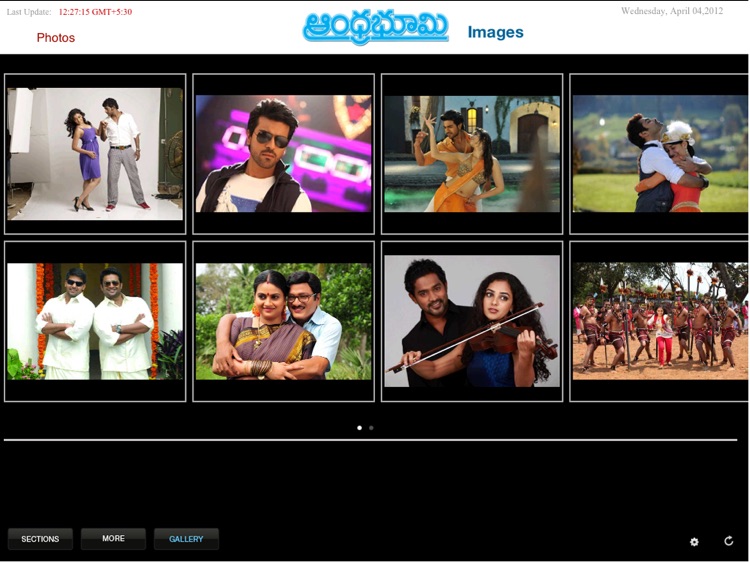Open photo of couple in studio shoot
This screenshot has height=563, width=750.
[95, 154]
